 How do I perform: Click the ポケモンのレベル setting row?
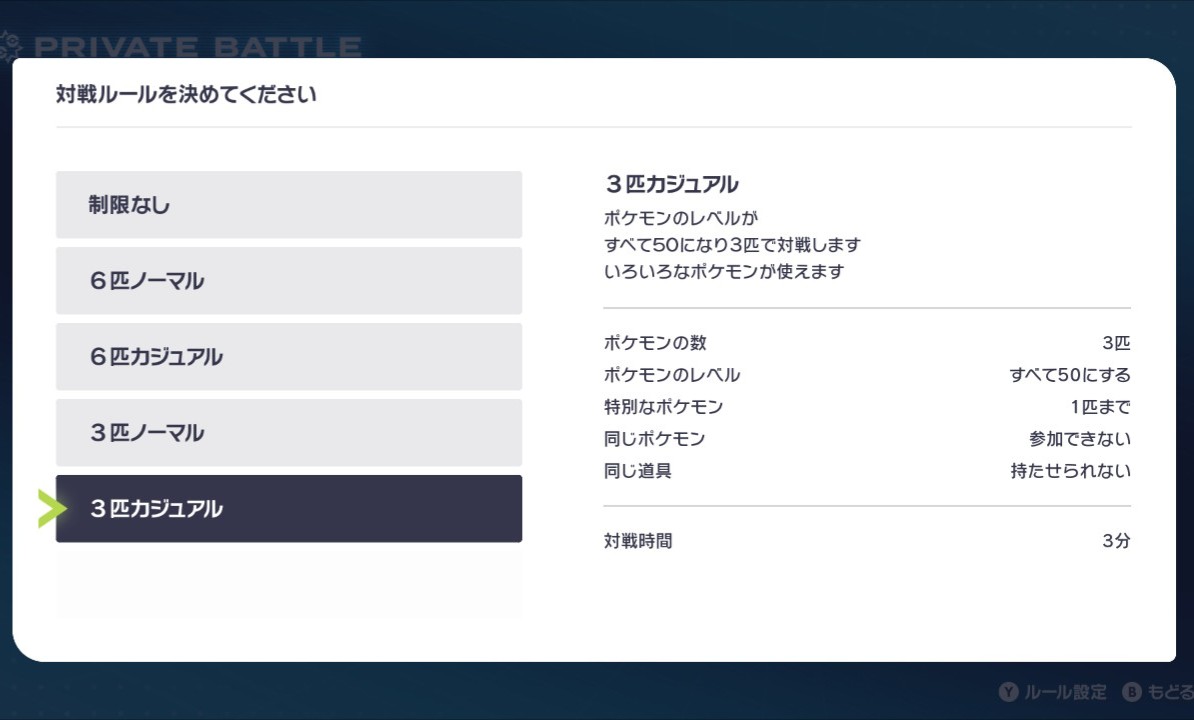pos(867,374)
